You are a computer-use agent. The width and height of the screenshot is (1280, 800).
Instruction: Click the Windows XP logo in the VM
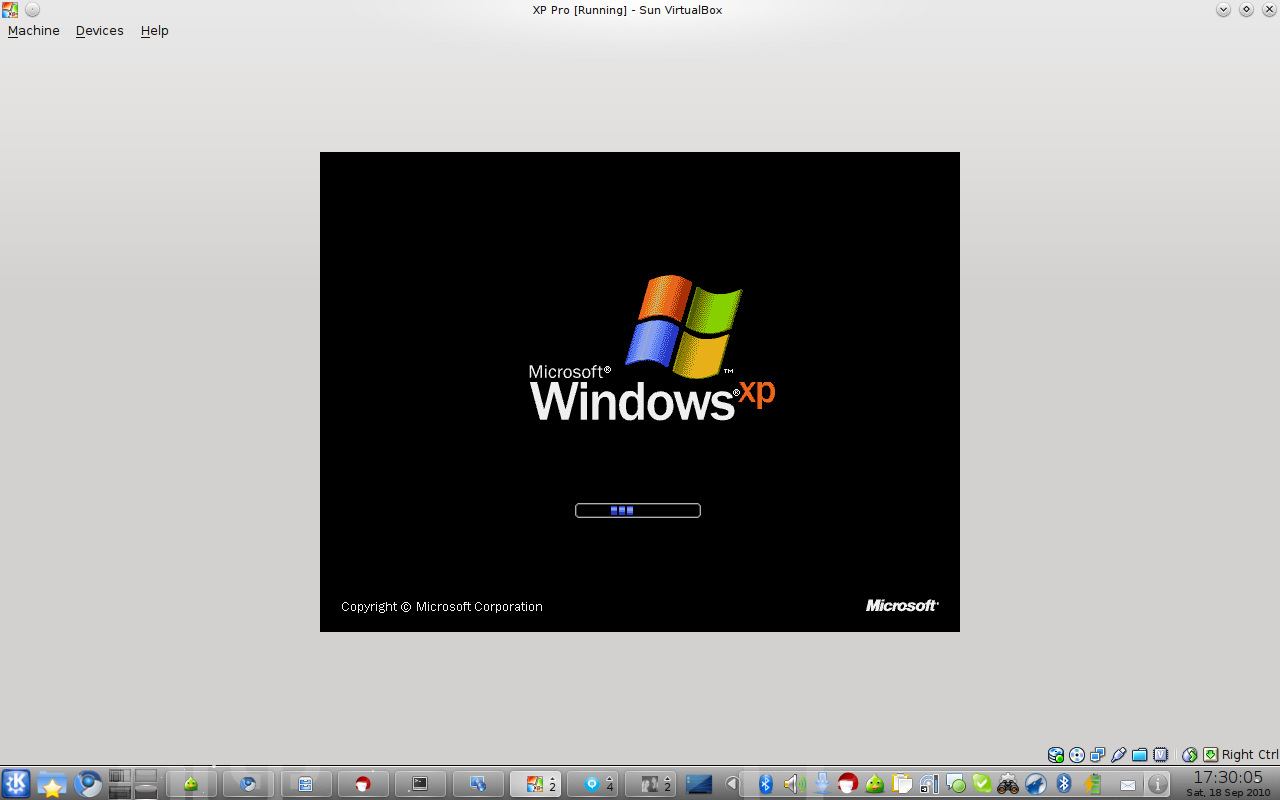pos(652,348)
